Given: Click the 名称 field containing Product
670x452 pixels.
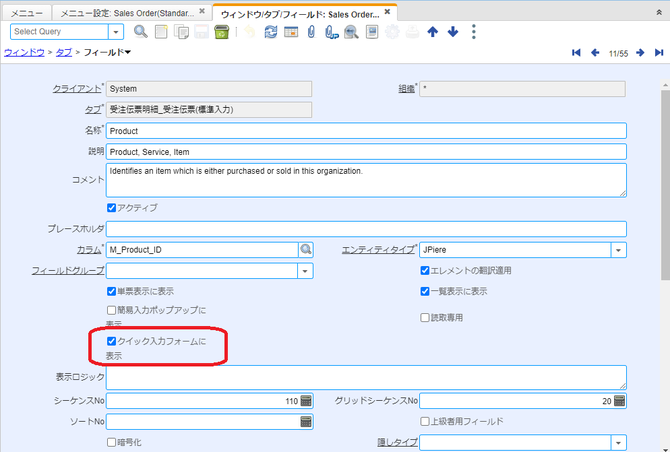Looking at the screenshot, I should pos(366,131).
